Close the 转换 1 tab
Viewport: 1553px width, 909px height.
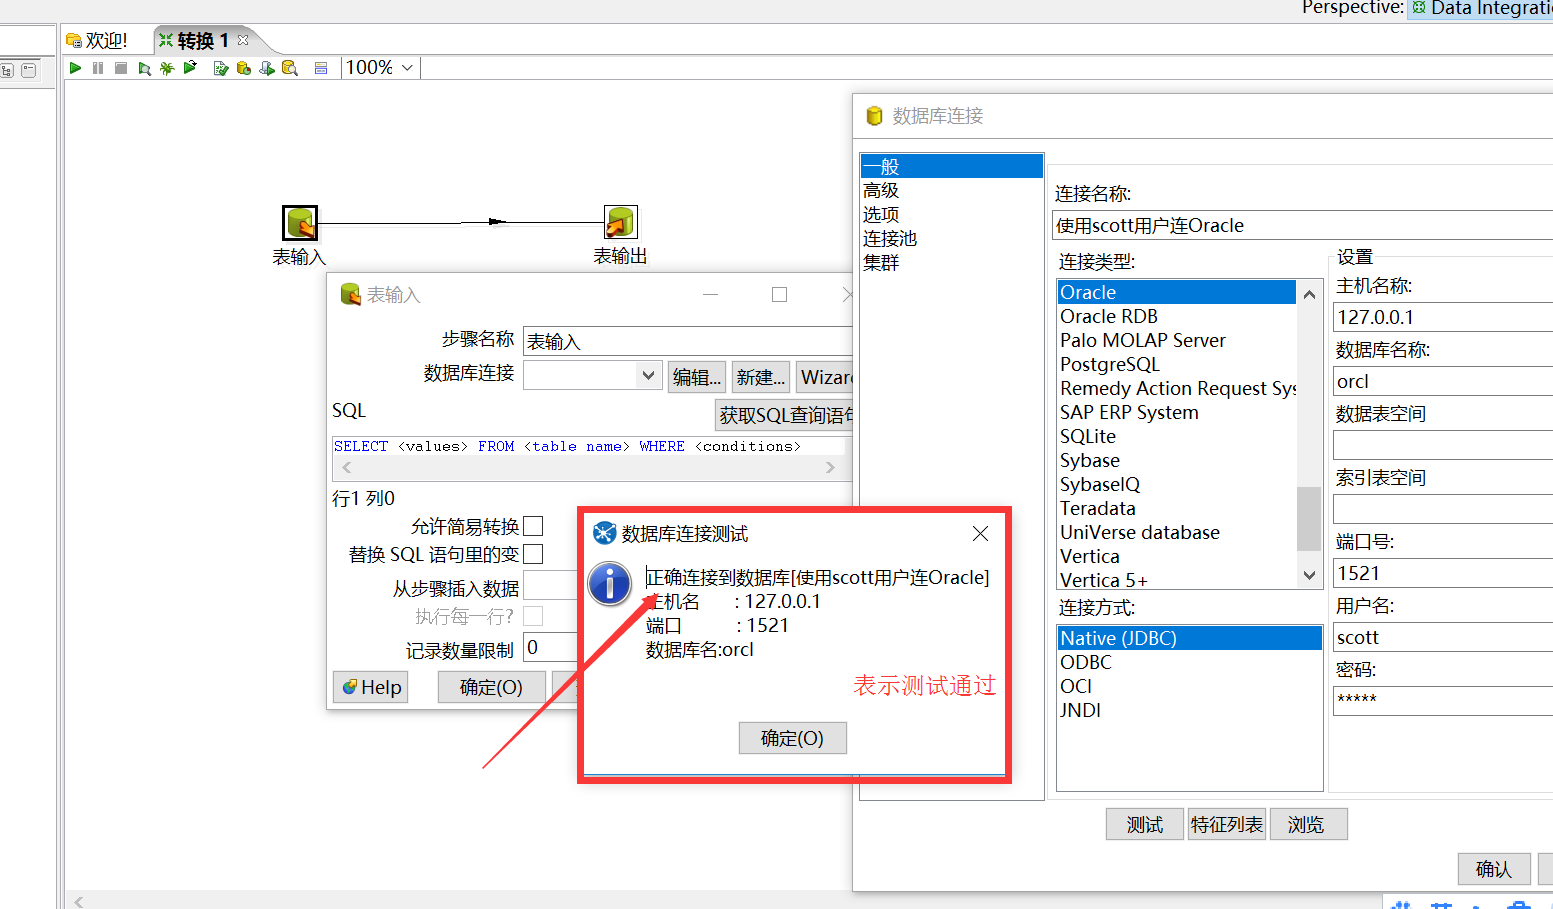click(243, 40)
